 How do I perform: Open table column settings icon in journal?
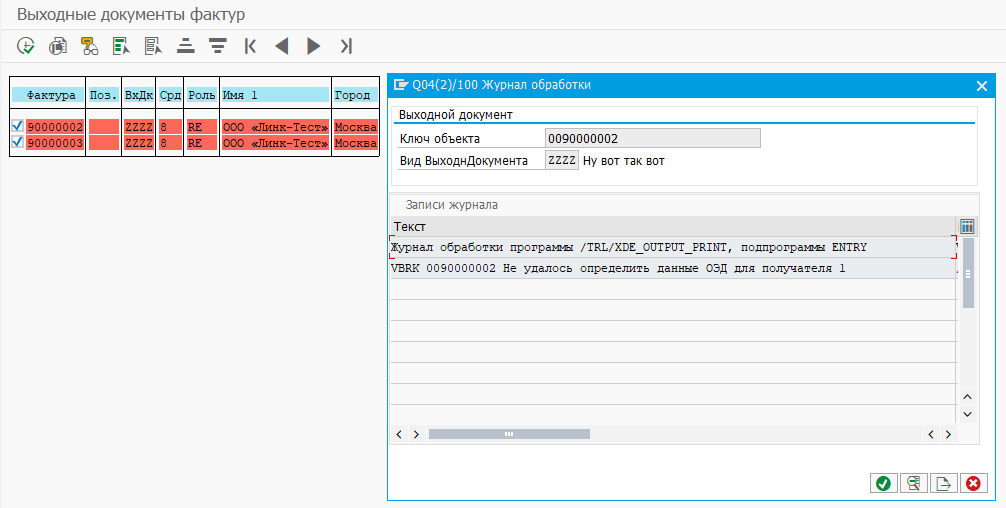tap(966, 226)
